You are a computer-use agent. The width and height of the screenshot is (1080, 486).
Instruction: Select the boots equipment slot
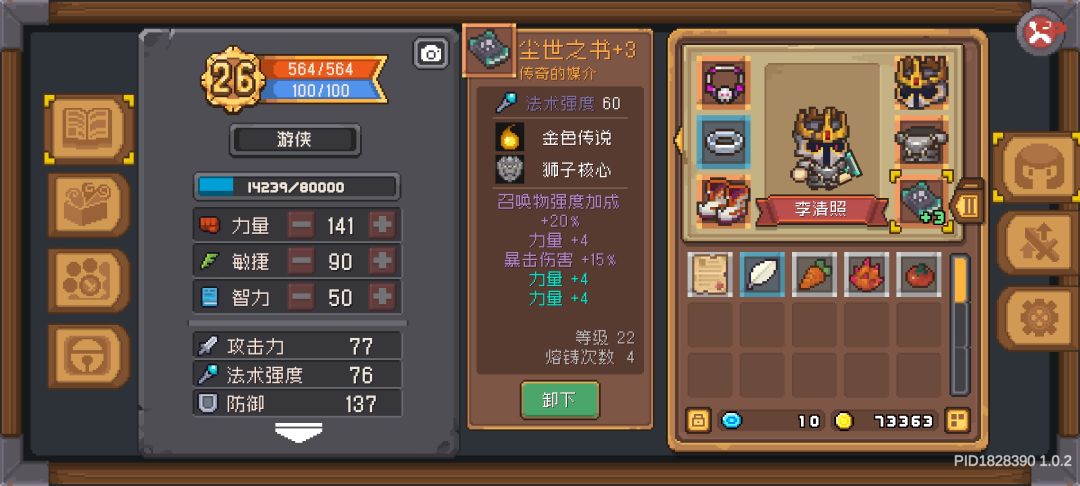pyautogui.click(x=723, y=200)
